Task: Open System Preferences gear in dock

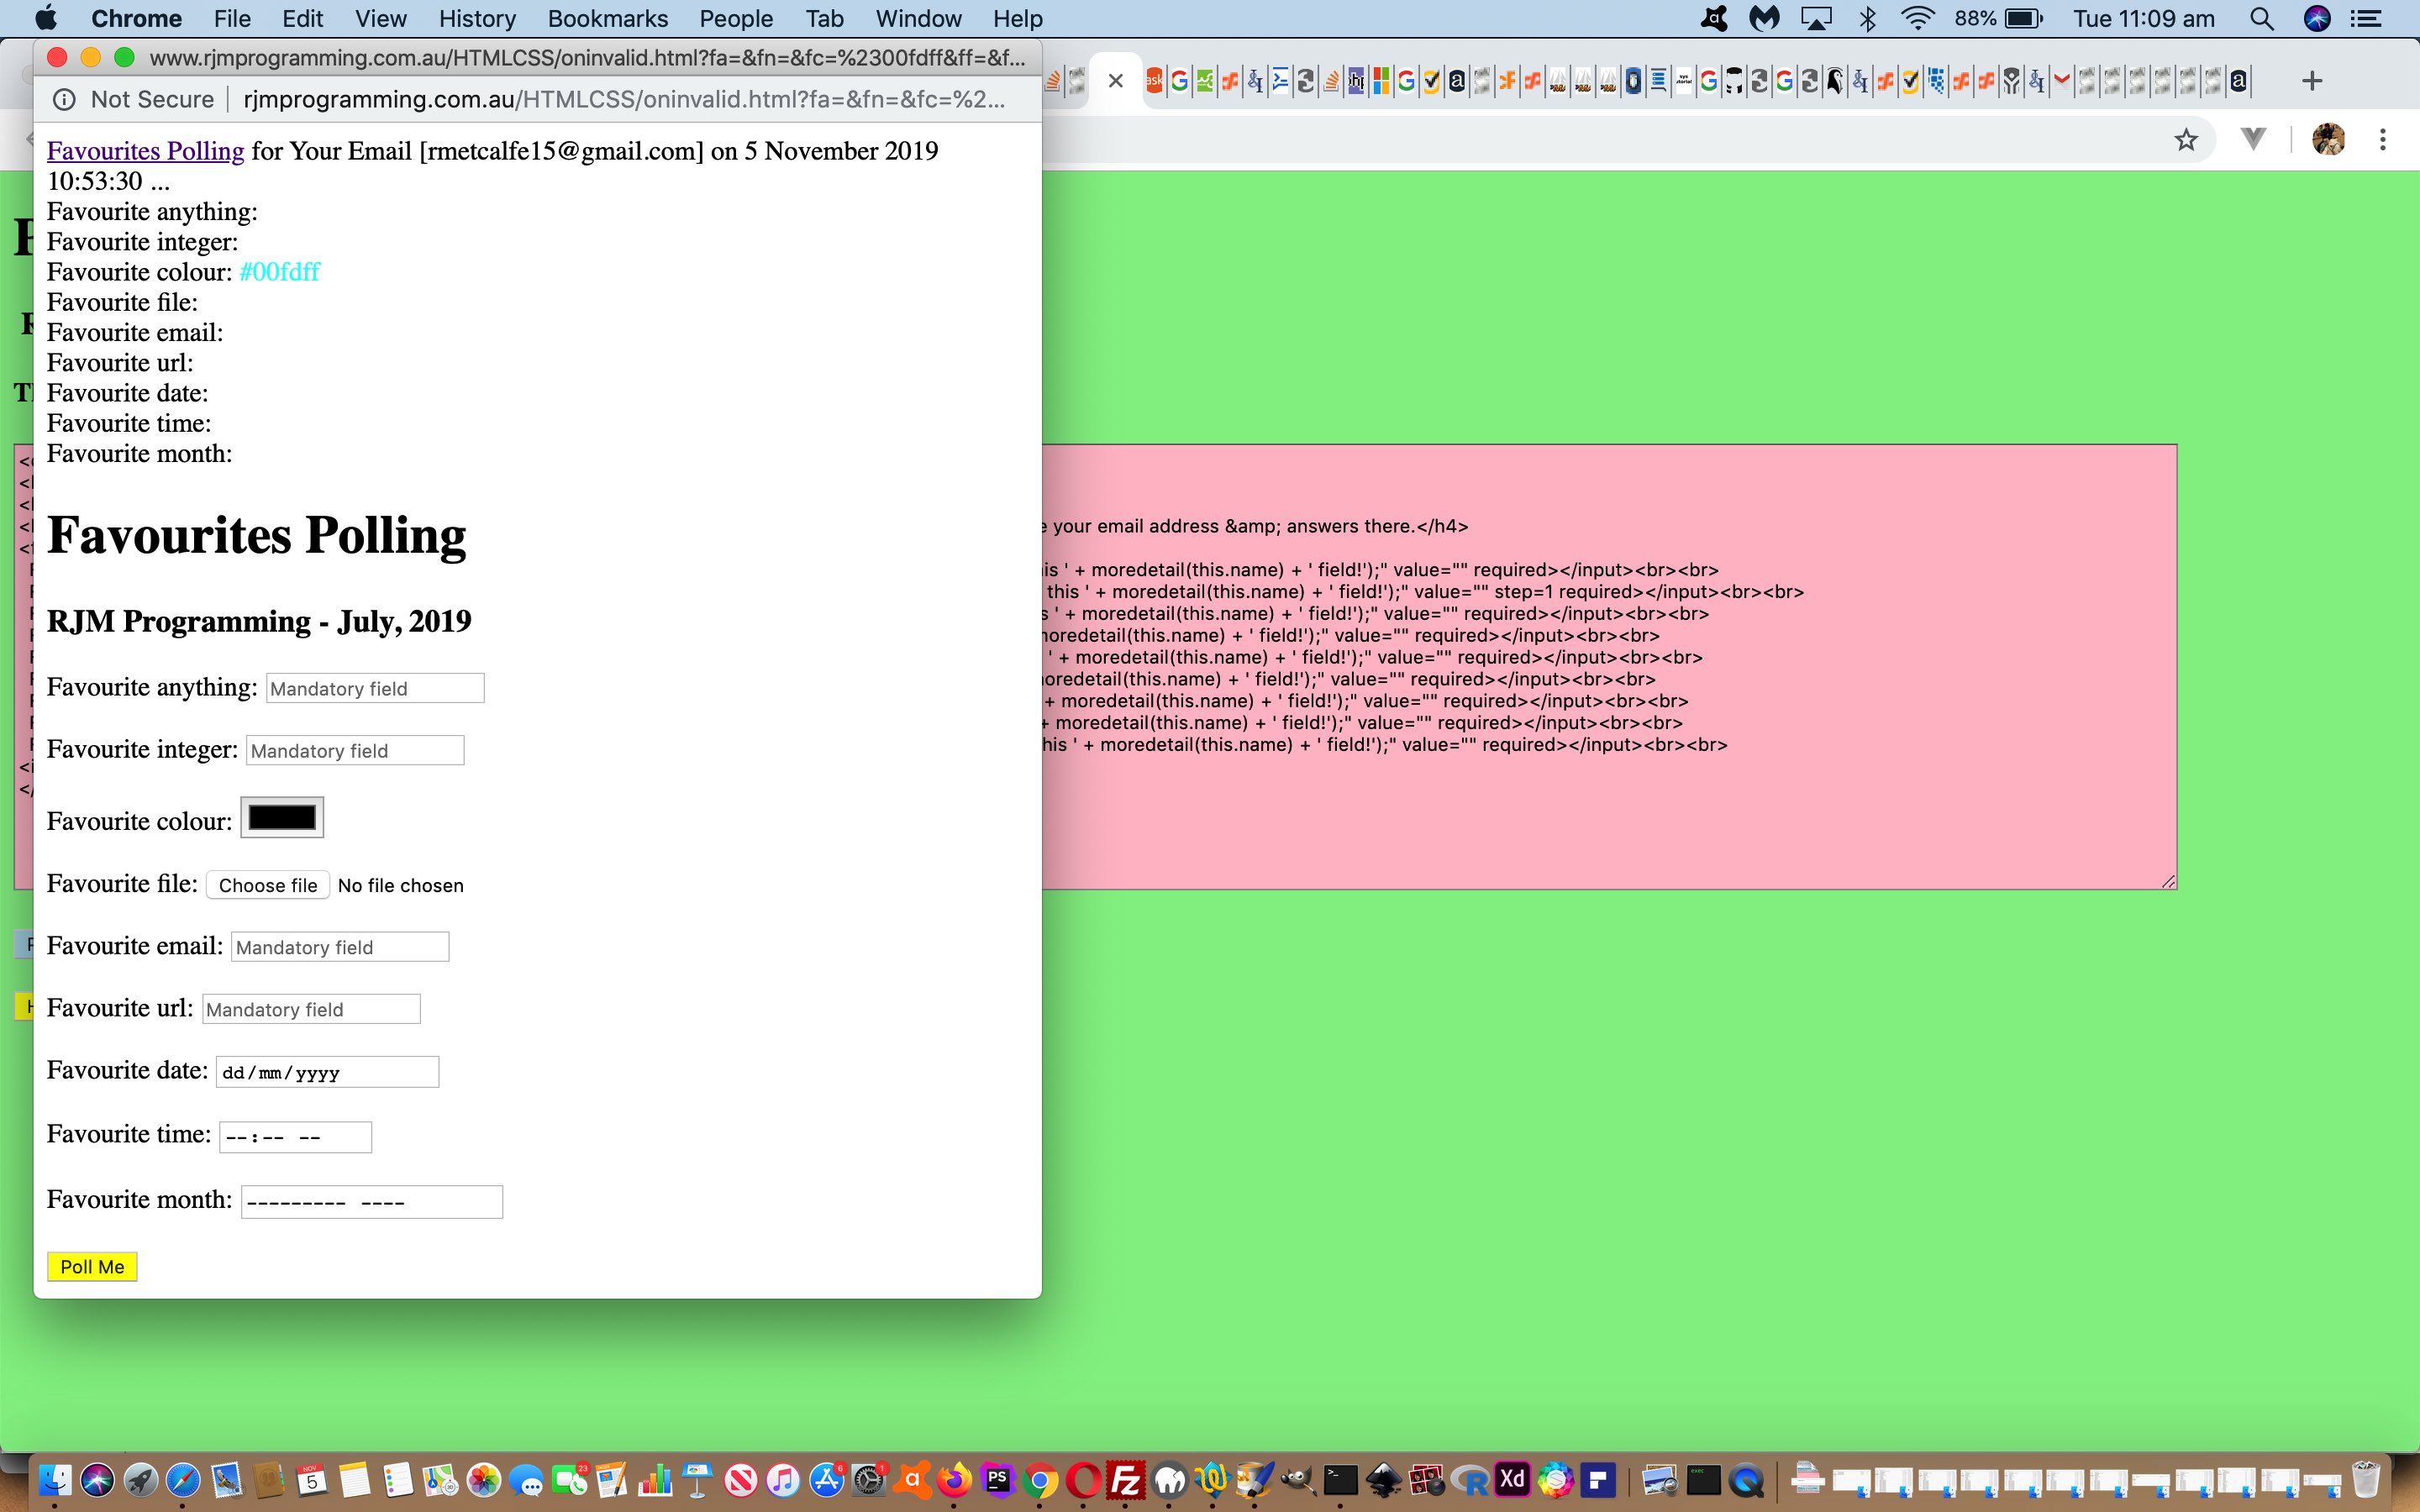Action: click(870, 1480)
